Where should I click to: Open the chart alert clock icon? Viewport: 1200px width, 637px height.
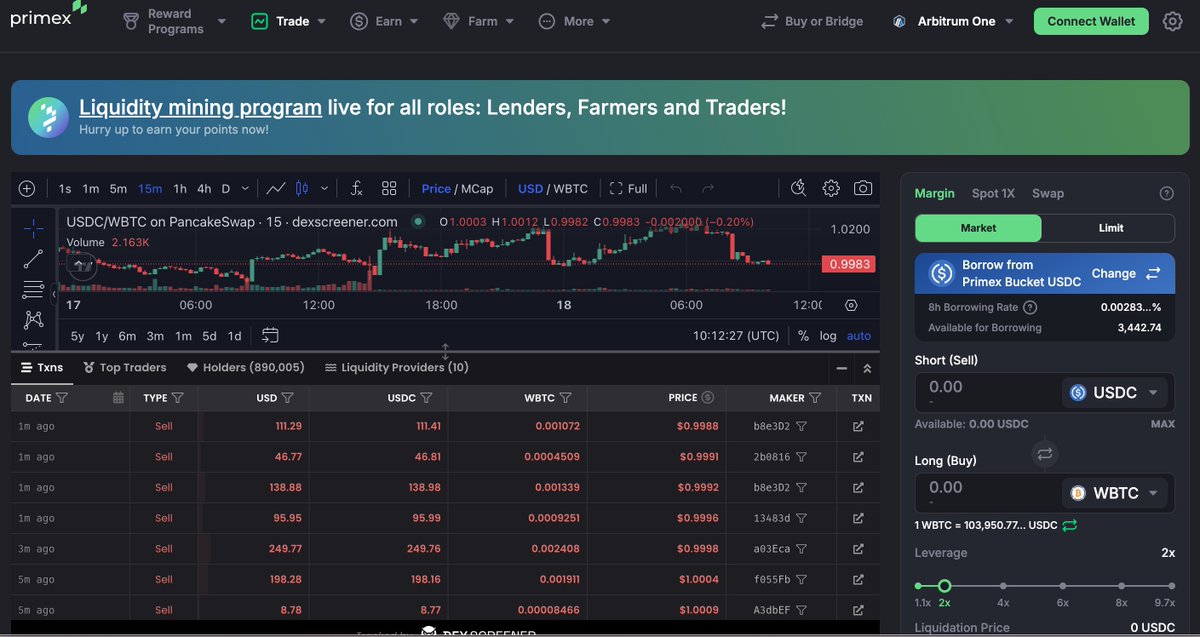point(798,188)
